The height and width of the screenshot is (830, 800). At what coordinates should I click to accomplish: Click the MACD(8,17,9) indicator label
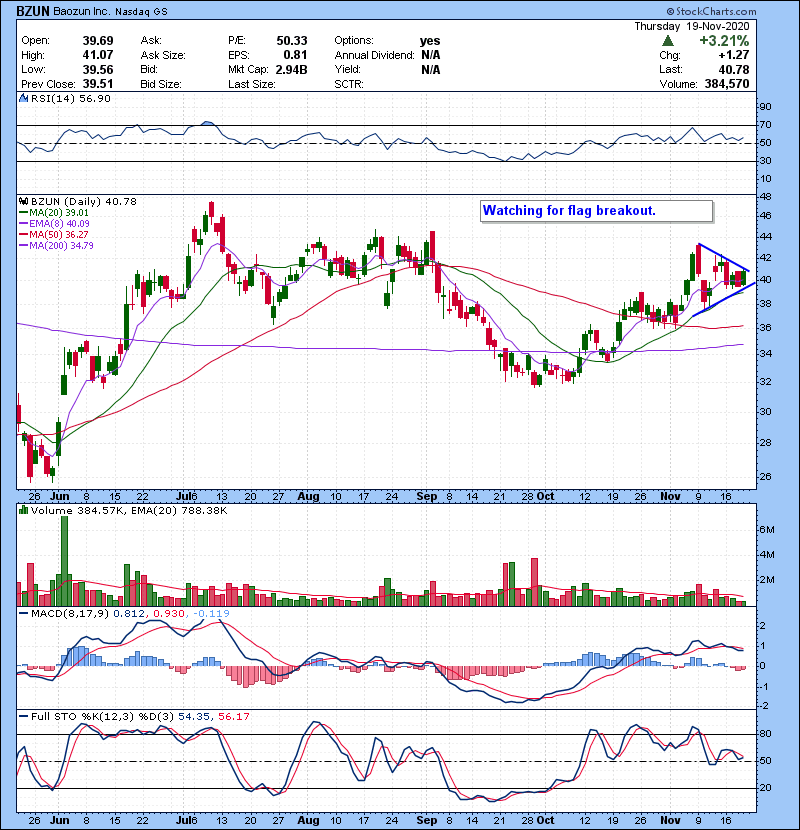[x=70, y=614]
